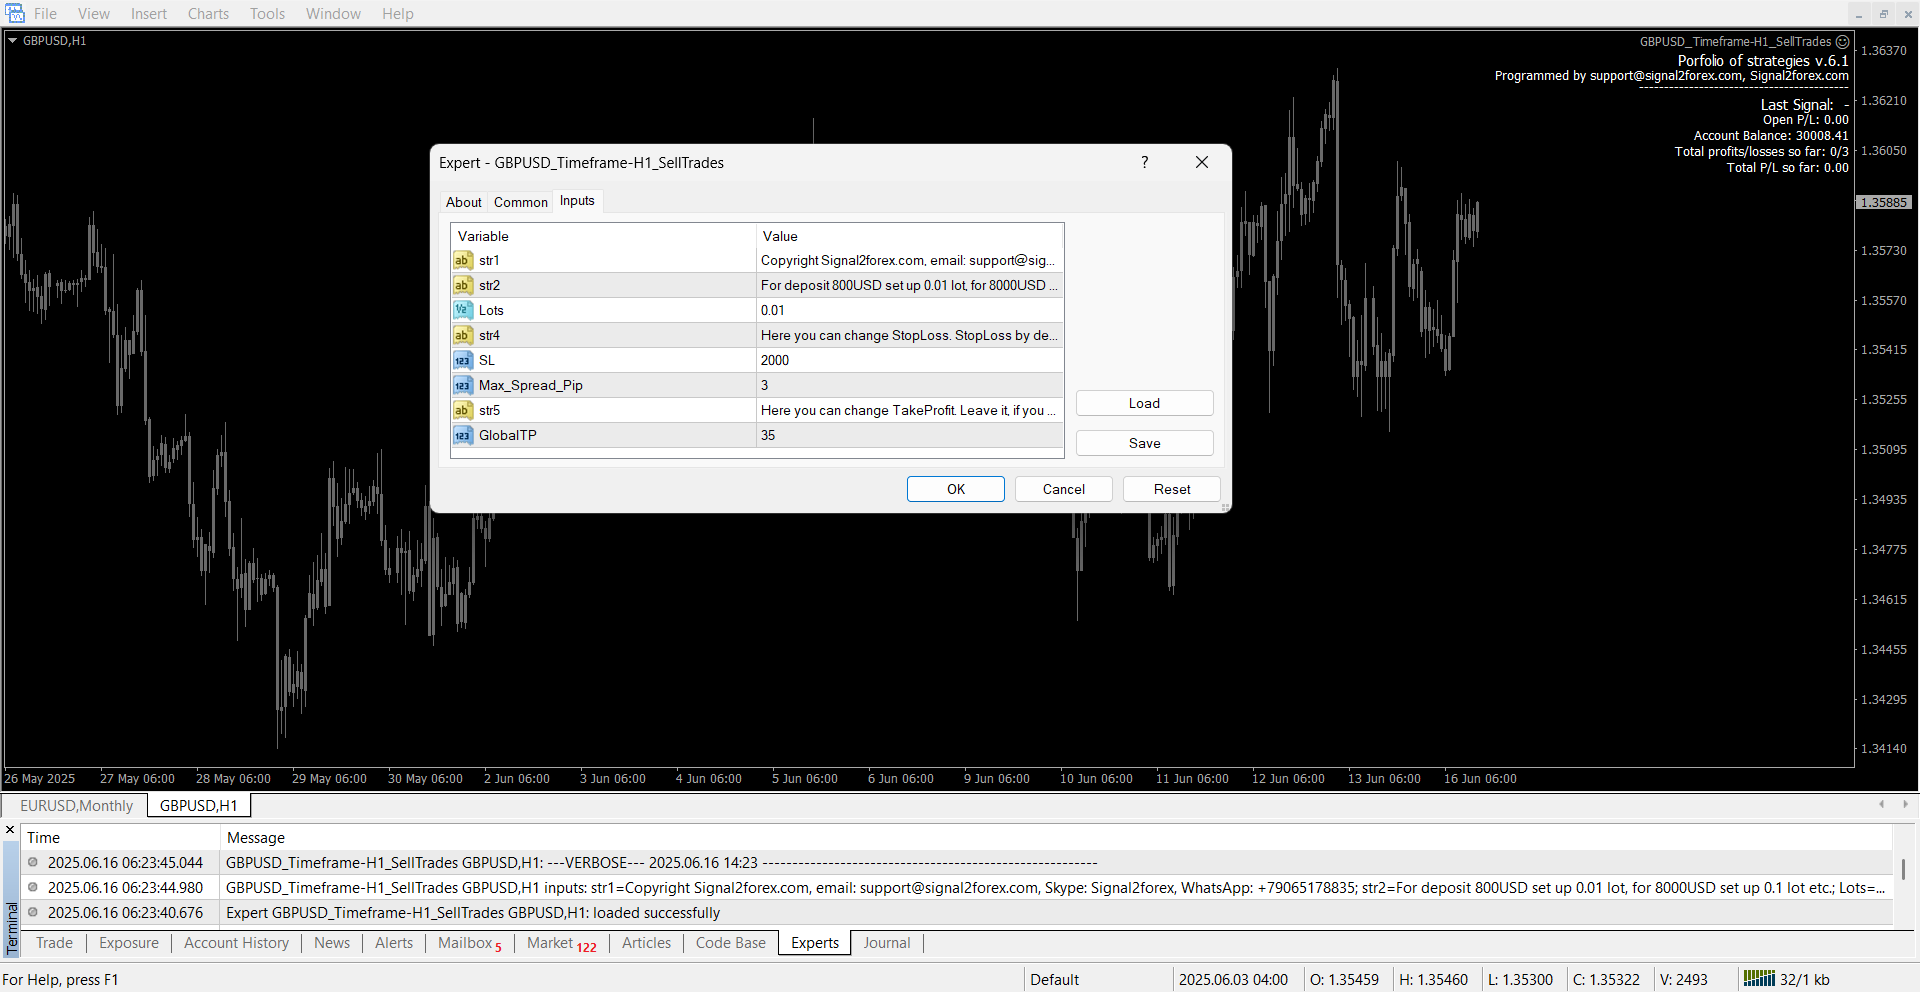Image resolution: width=1920 pixels, height=992 pixels.
Task: Open the Journal tab in Terminal
Action: click(886, 943)
